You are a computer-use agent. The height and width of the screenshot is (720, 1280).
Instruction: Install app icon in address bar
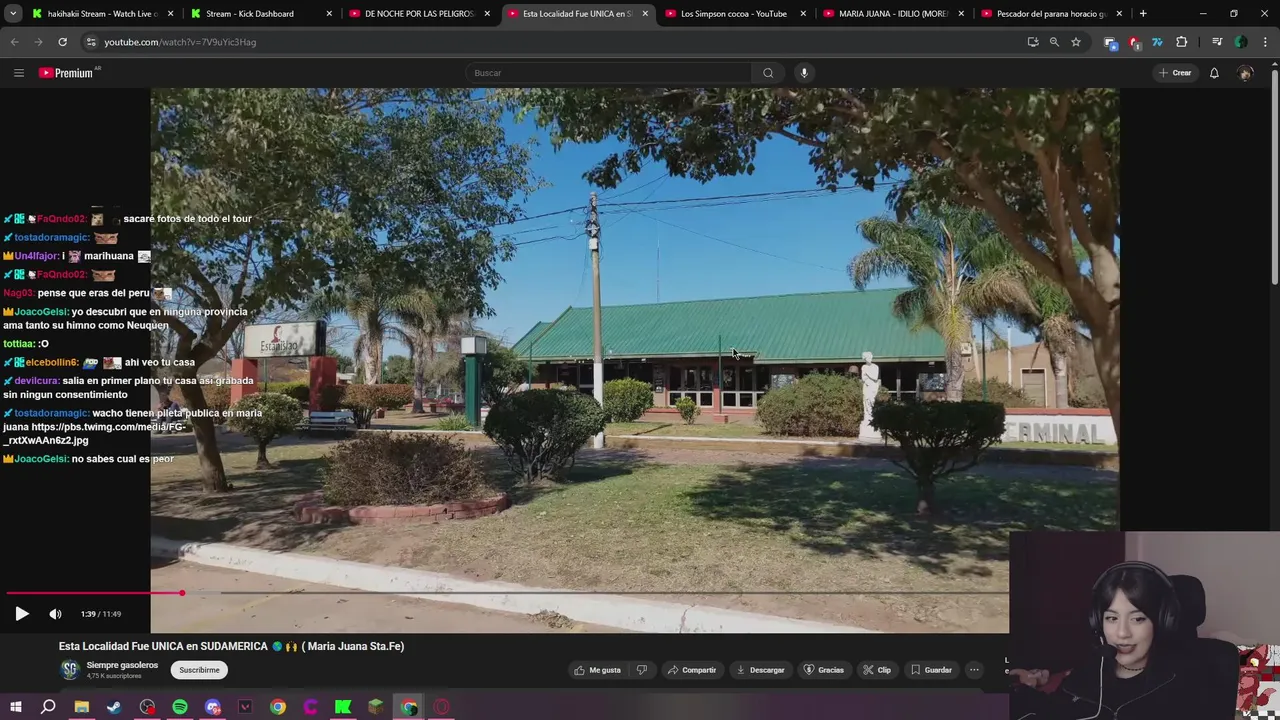[x=1033, y=42]
